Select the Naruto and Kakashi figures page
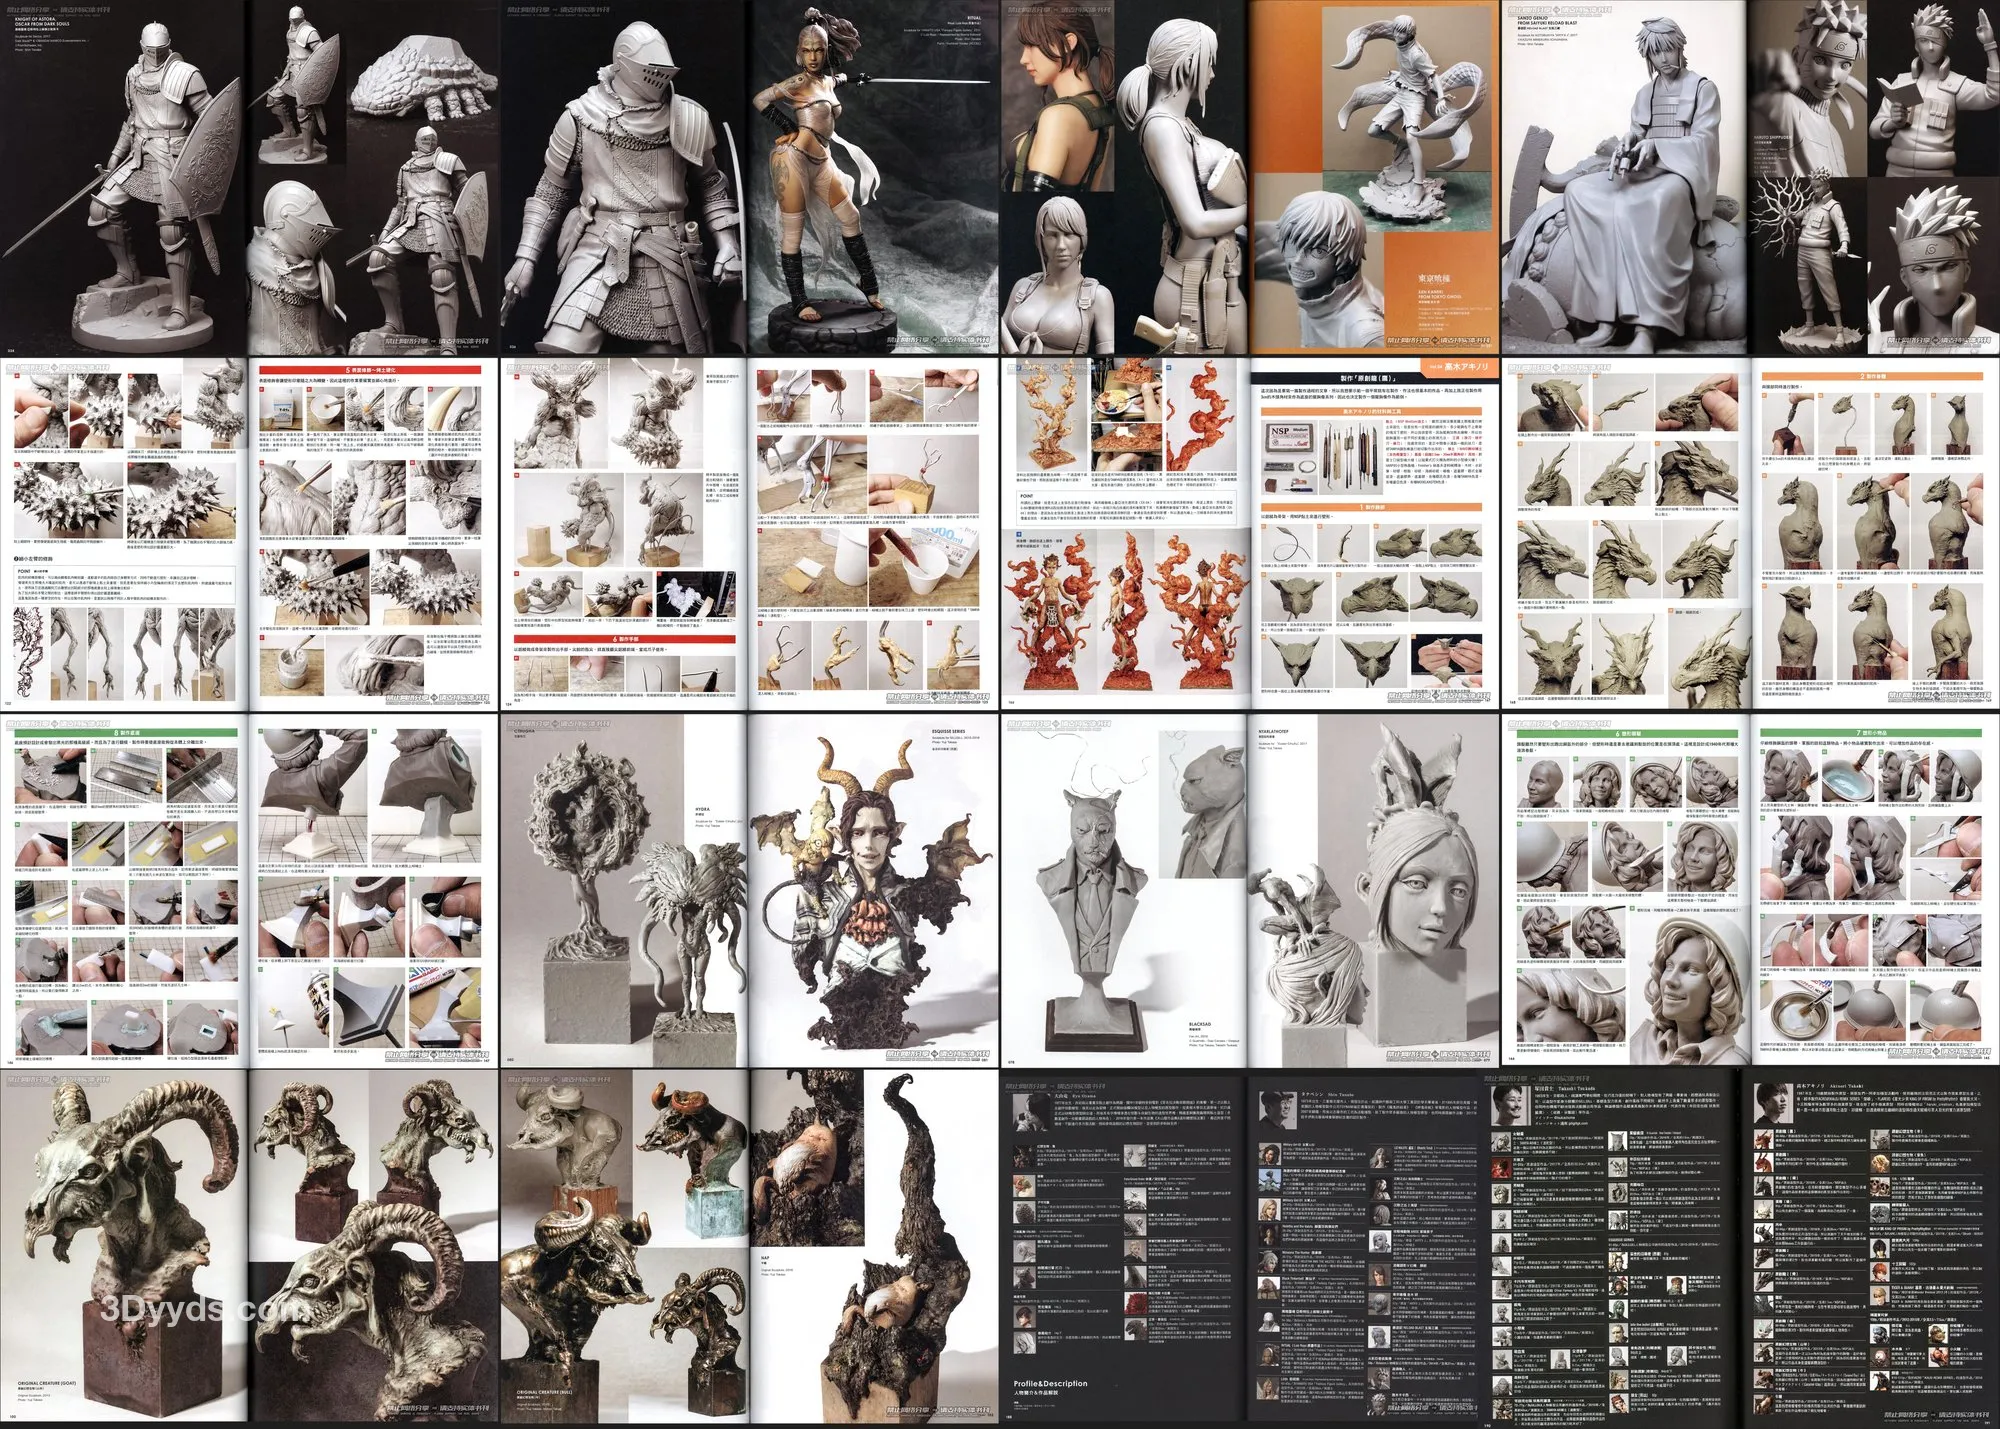 (1875, 180)
